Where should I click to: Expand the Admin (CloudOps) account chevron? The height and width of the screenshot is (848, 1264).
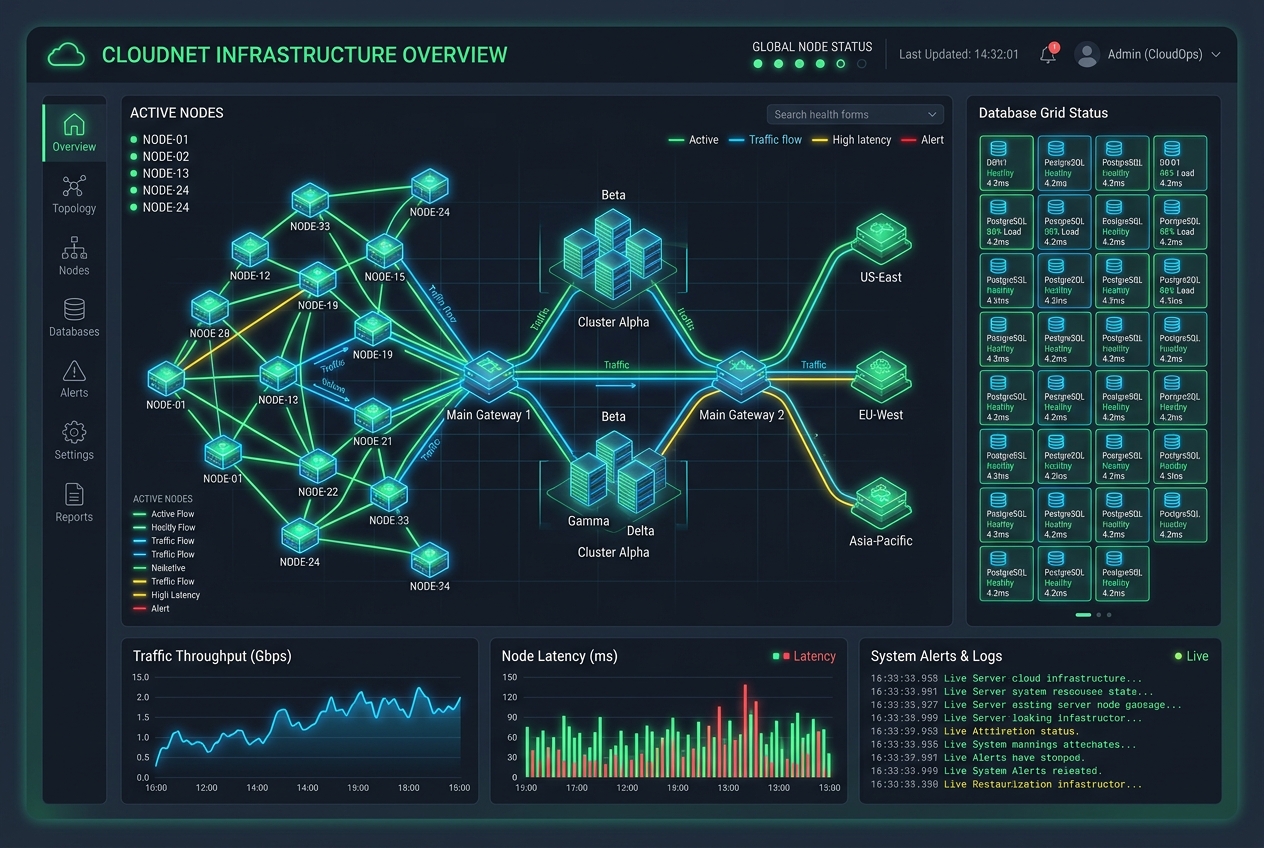click(x=1216, y=55)
